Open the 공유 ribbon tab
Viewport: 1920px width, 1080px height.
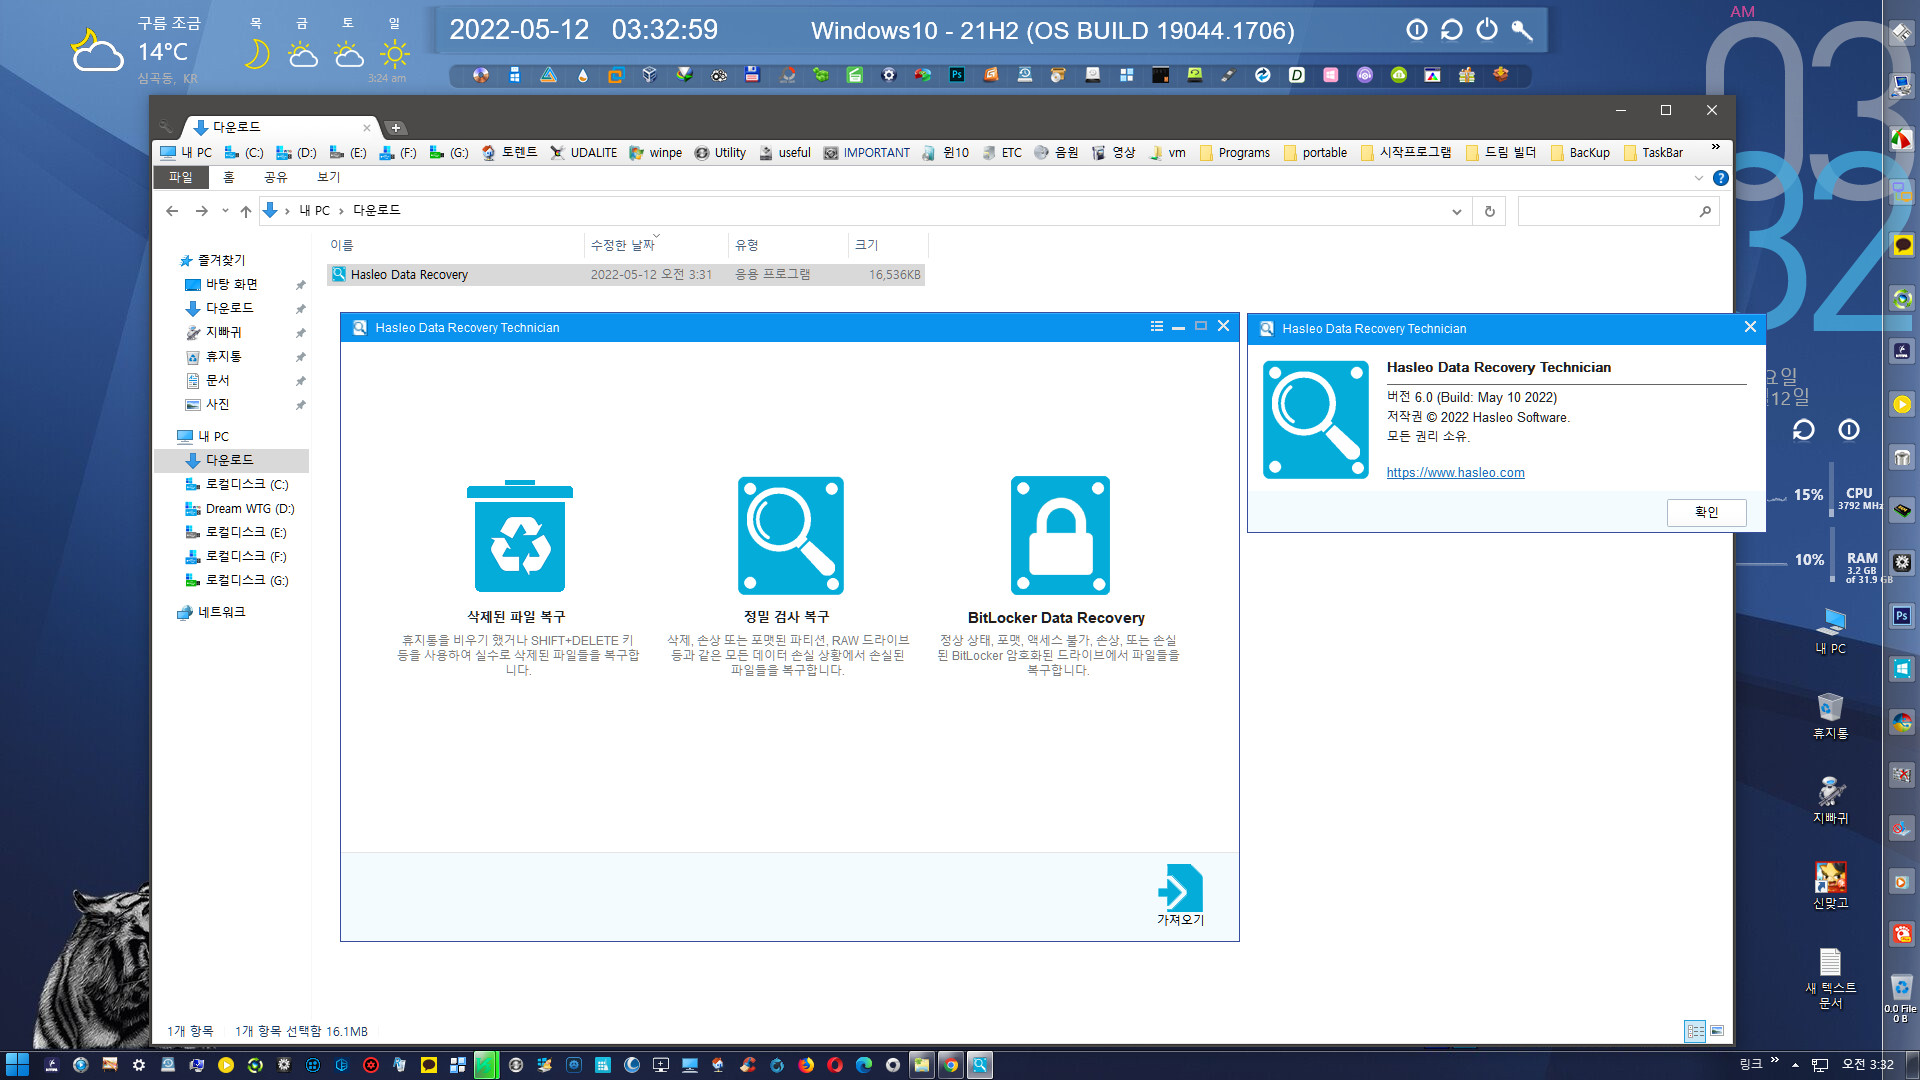click(275, 177)
